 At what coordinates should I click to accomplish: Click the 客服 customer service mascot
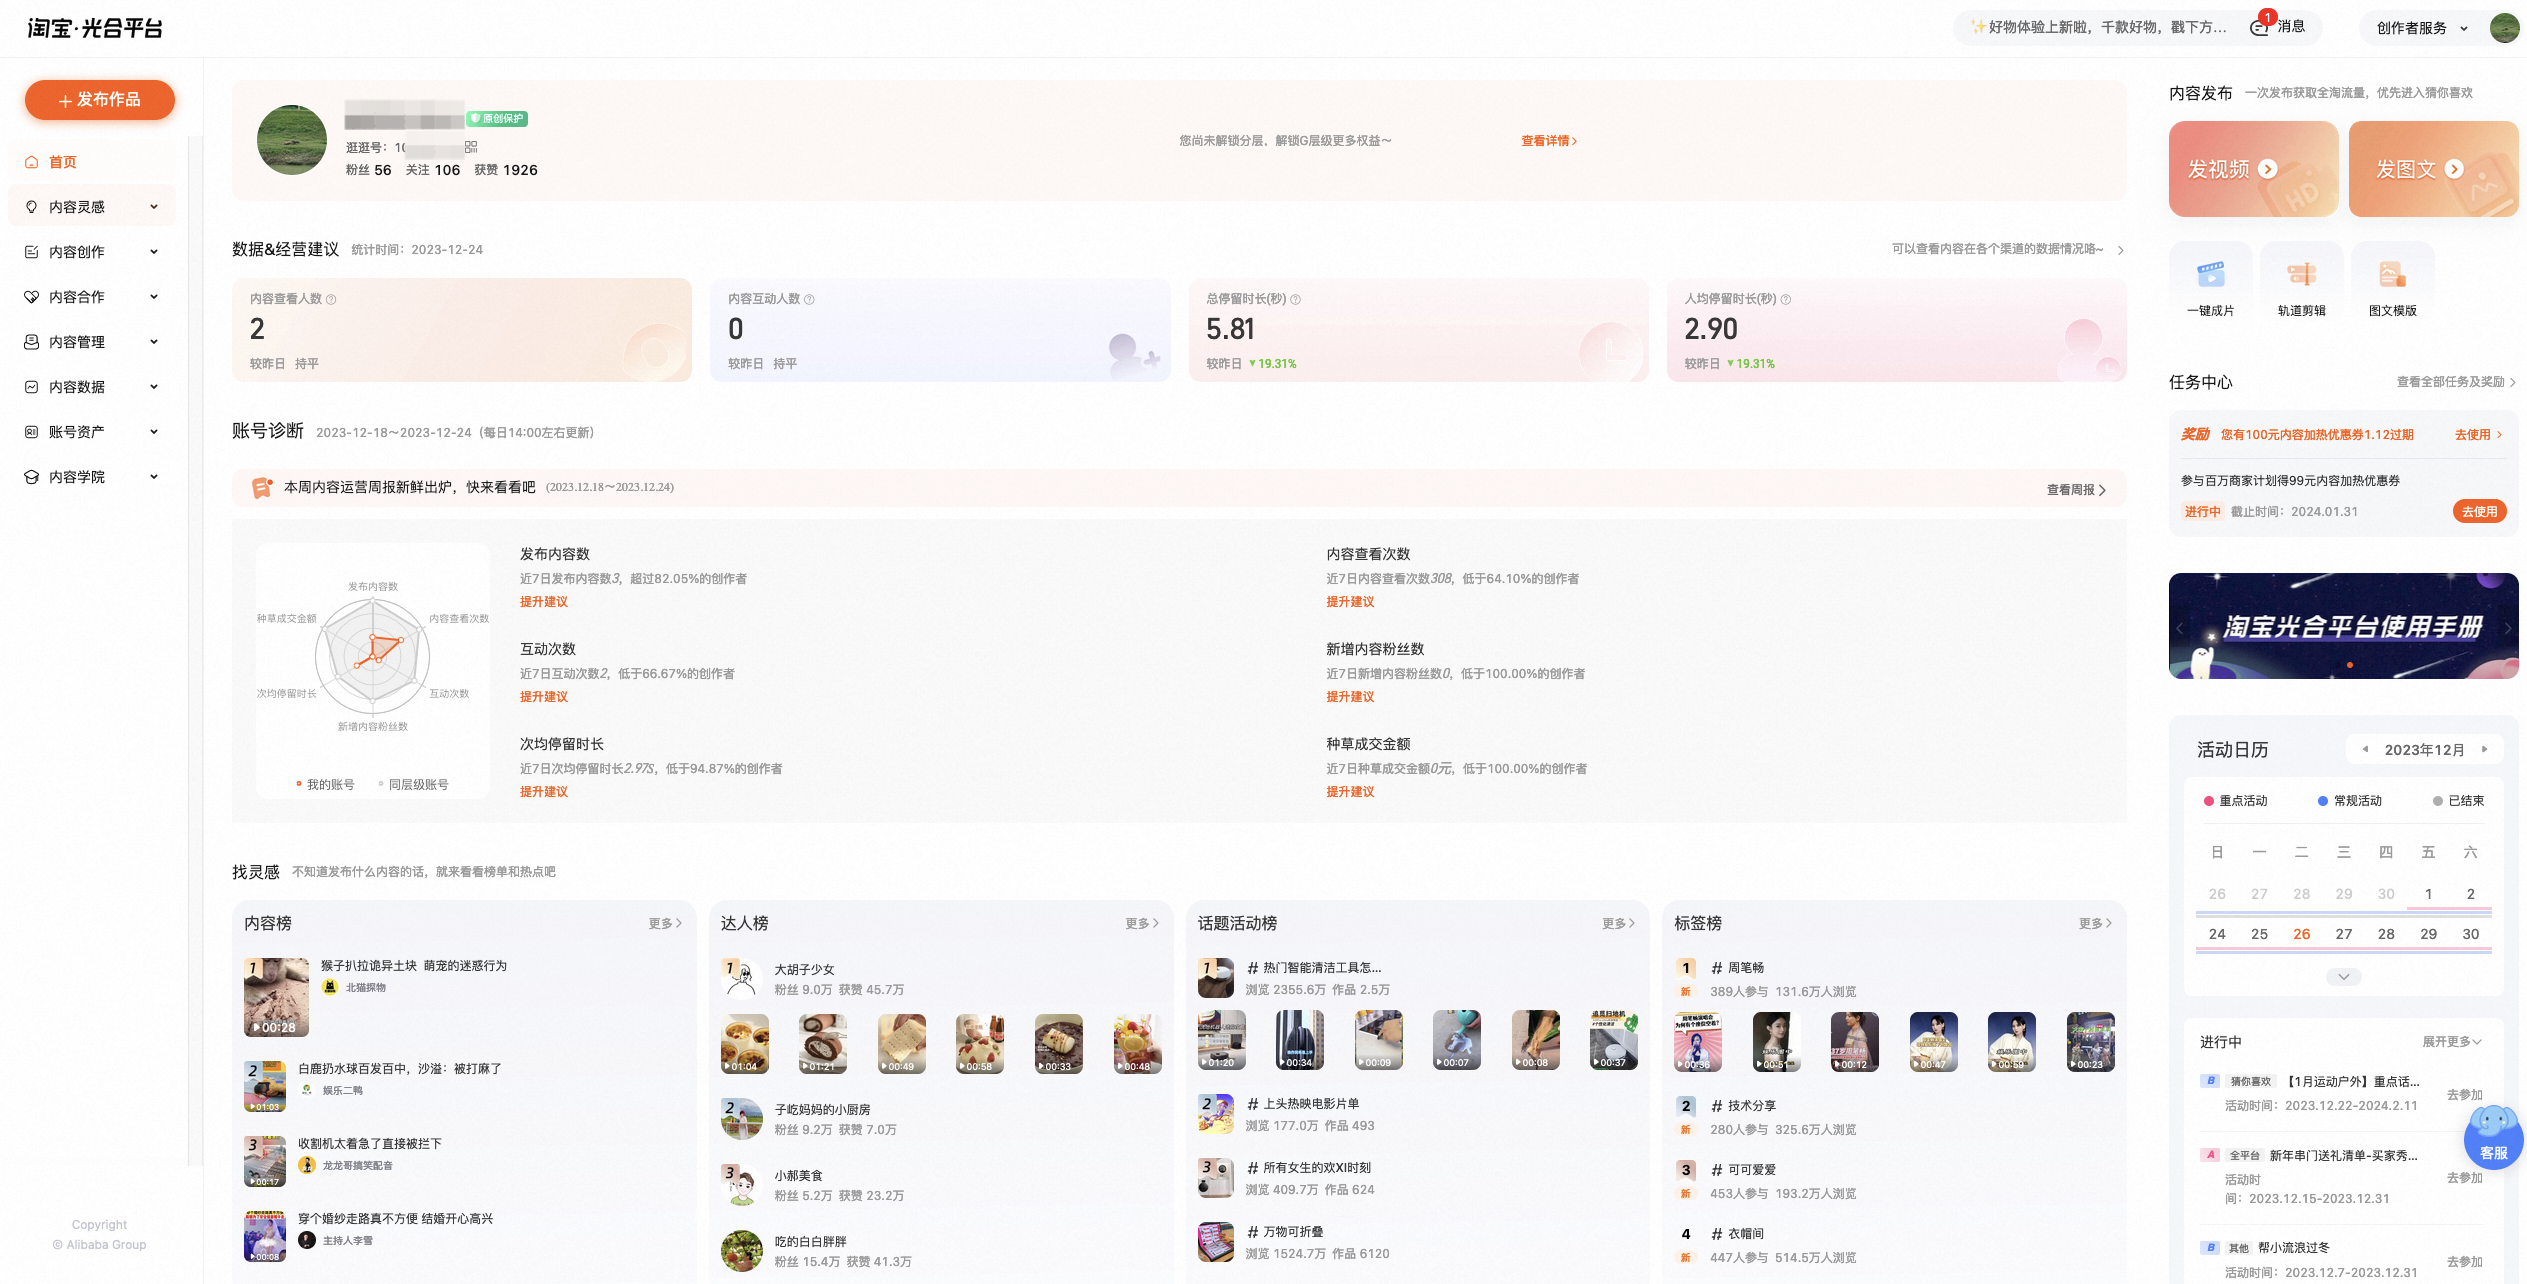coord(2493,1137)
